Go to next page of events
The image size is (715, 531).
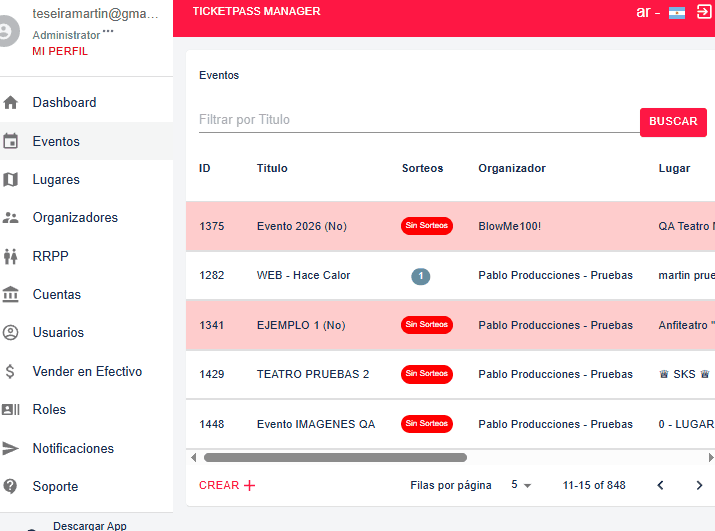pos(699,485)
